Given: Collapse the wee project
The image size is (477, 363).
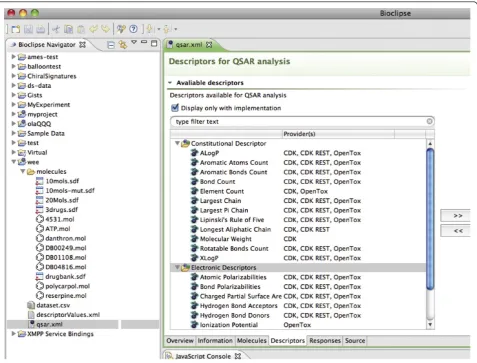Looking at the screenshot, I should pyautogui.click(x=14, y=162).
